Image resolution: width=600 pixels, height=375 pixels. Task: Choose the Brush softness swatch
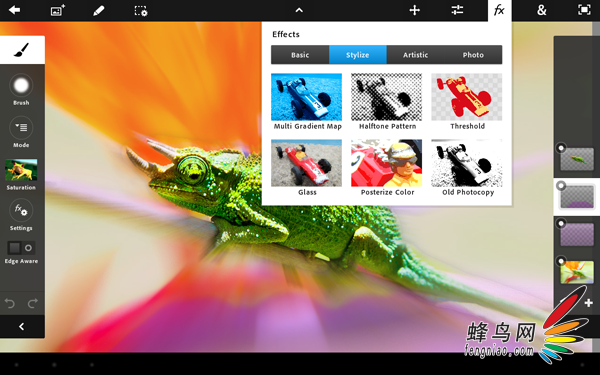(21, 85)
